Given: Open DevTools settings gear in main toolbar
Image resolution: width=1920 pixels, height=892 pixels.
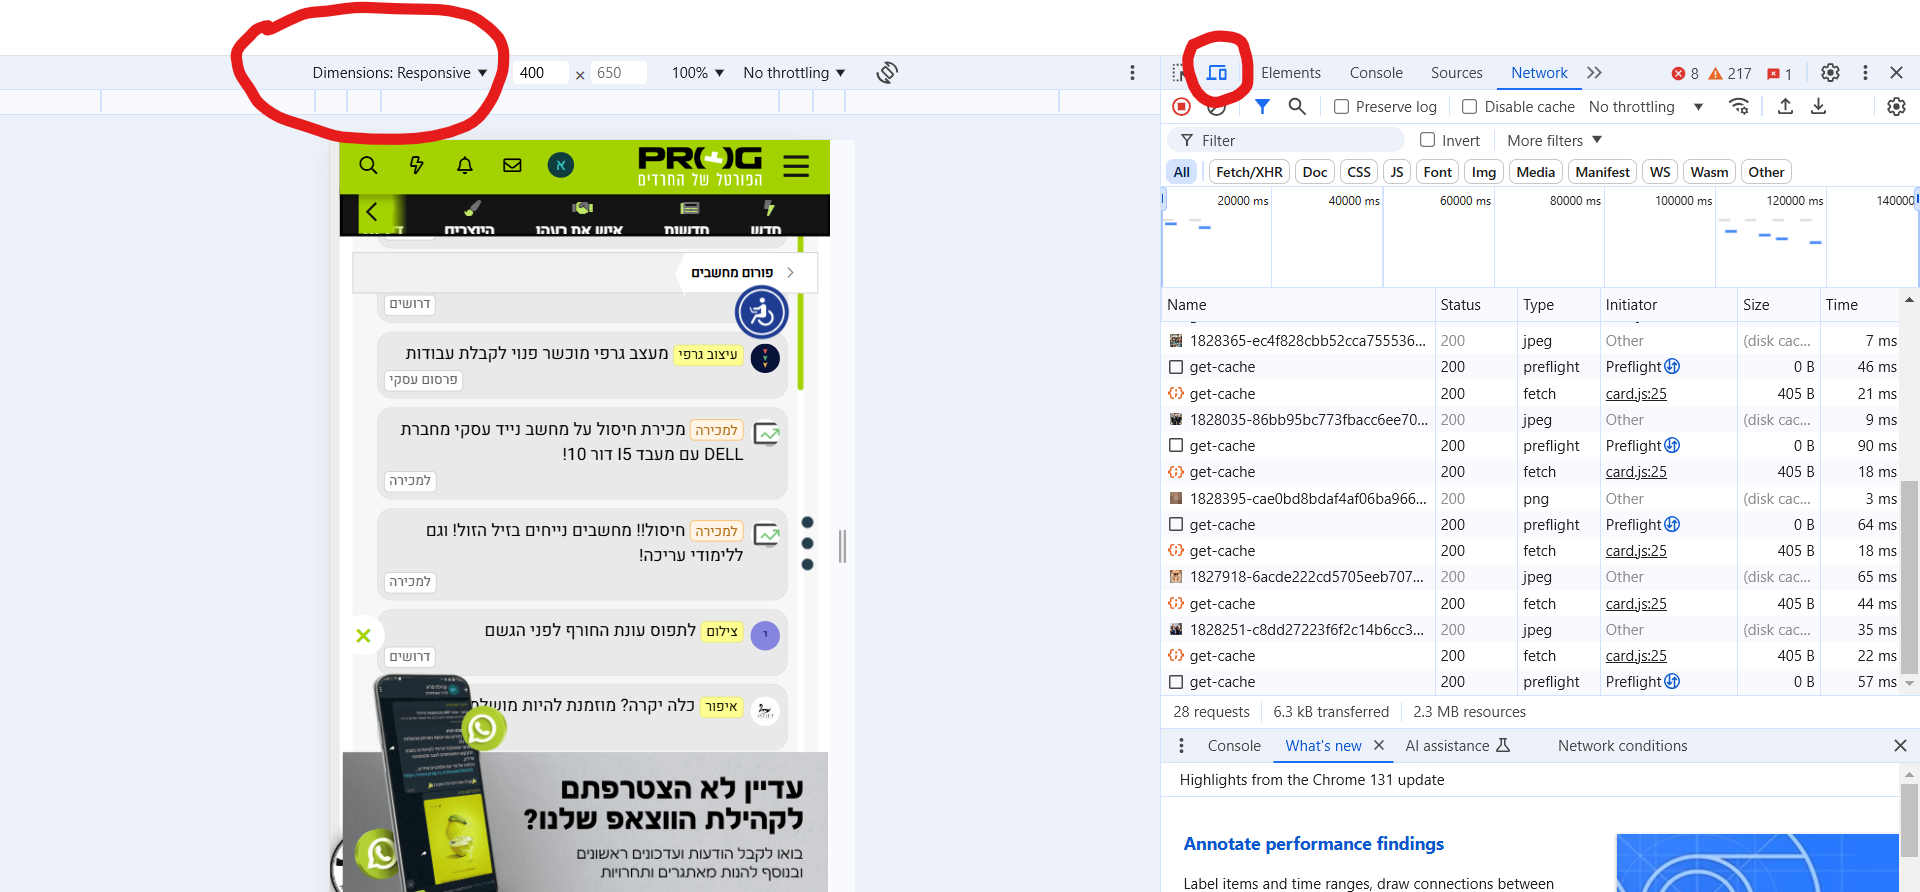Looking at the screenshot, I should coord(1830,73).
